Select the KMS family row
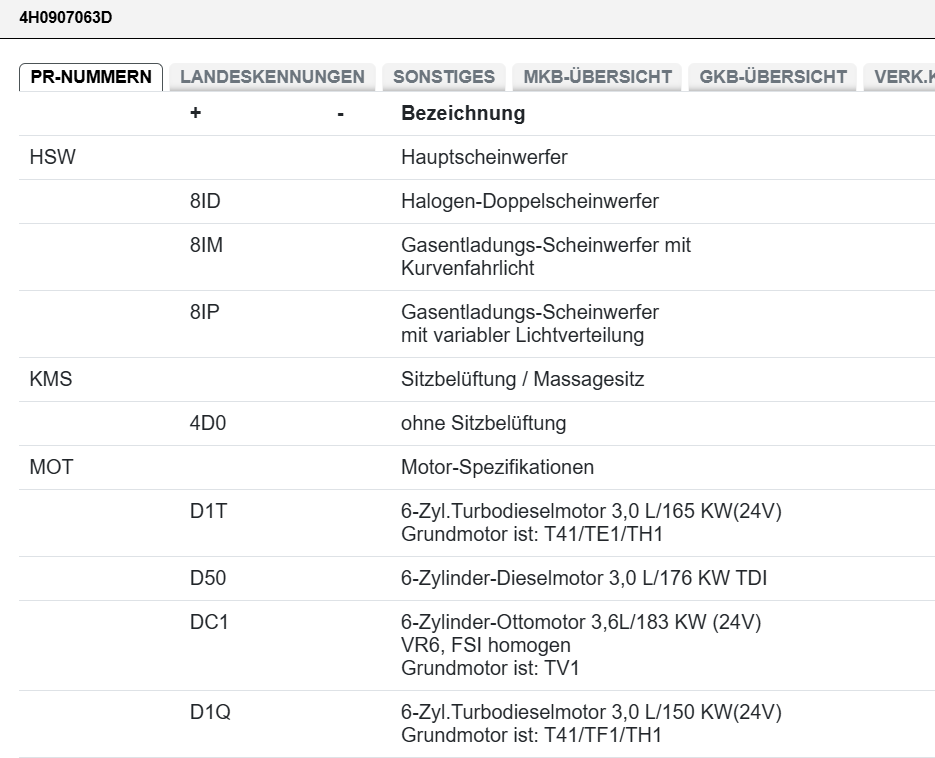935x758 pixels. (x=51, y=379)
